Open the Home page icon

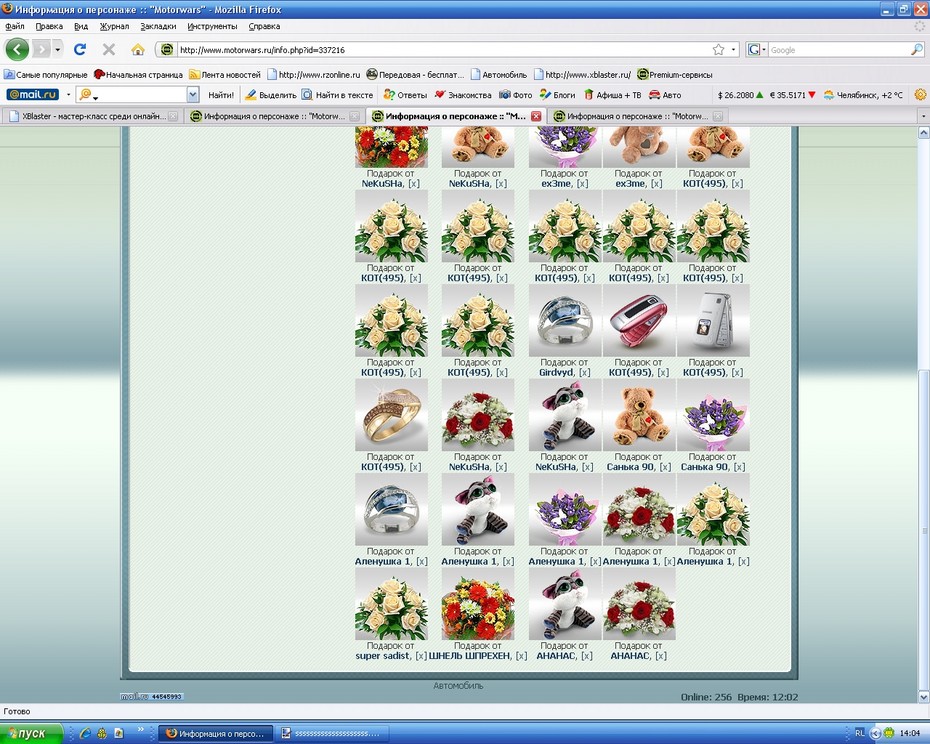tap(138, 49)
